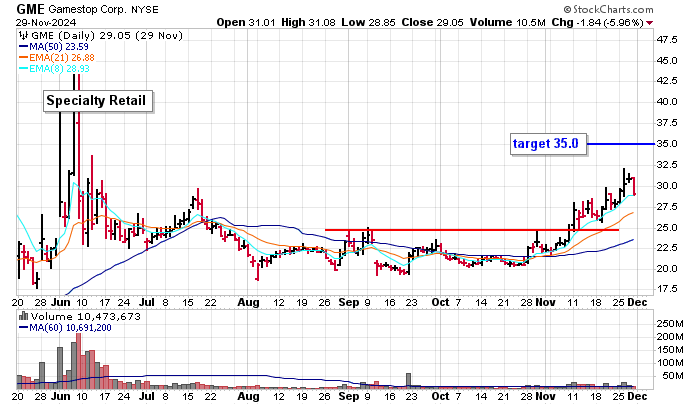Image resolution: width=700 pixels, height=405 pixels.
Task: Click the MA(60) 10,691,200 volume legend
Action: click(70, 328)
